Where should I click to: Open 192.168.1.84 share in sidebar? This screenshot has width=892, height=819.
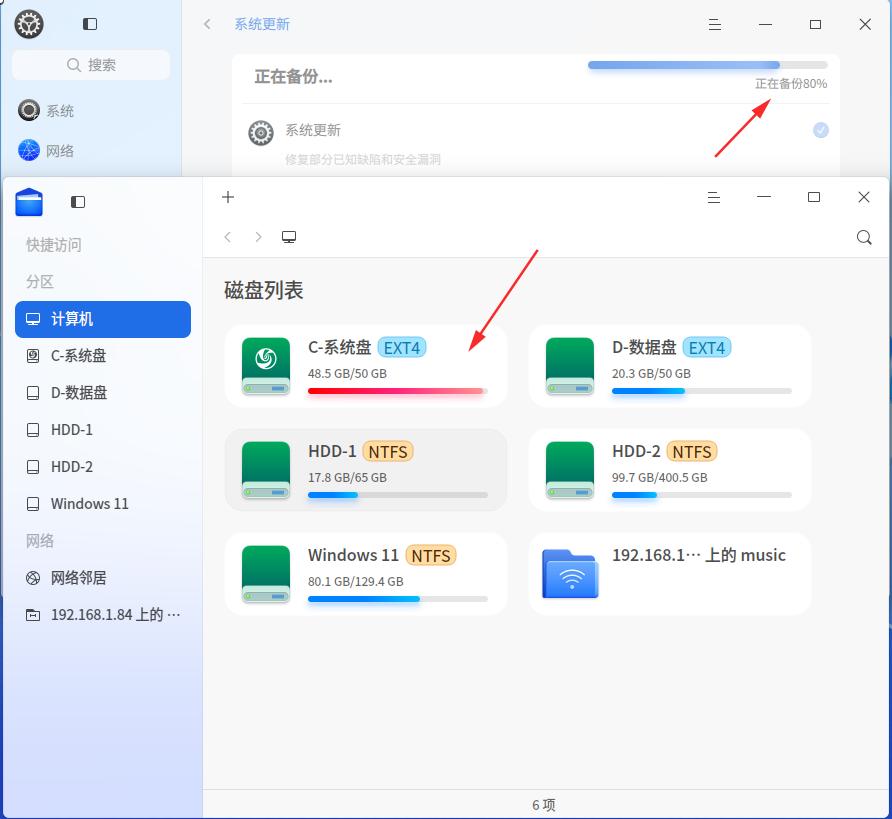click(x=103, y=615)
